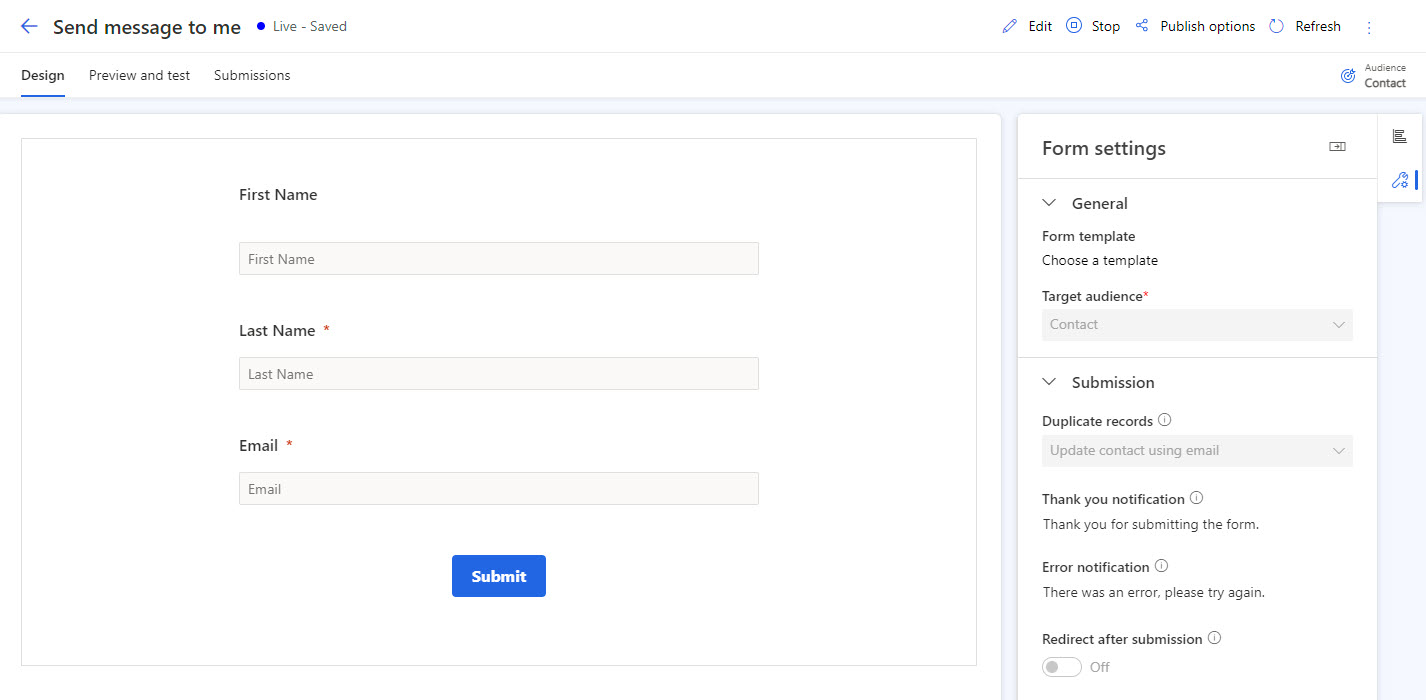The height and width of the screenshot is (700, 1426).
Task: Collapse the Submission section chevron
Action: coord(1049,382)
